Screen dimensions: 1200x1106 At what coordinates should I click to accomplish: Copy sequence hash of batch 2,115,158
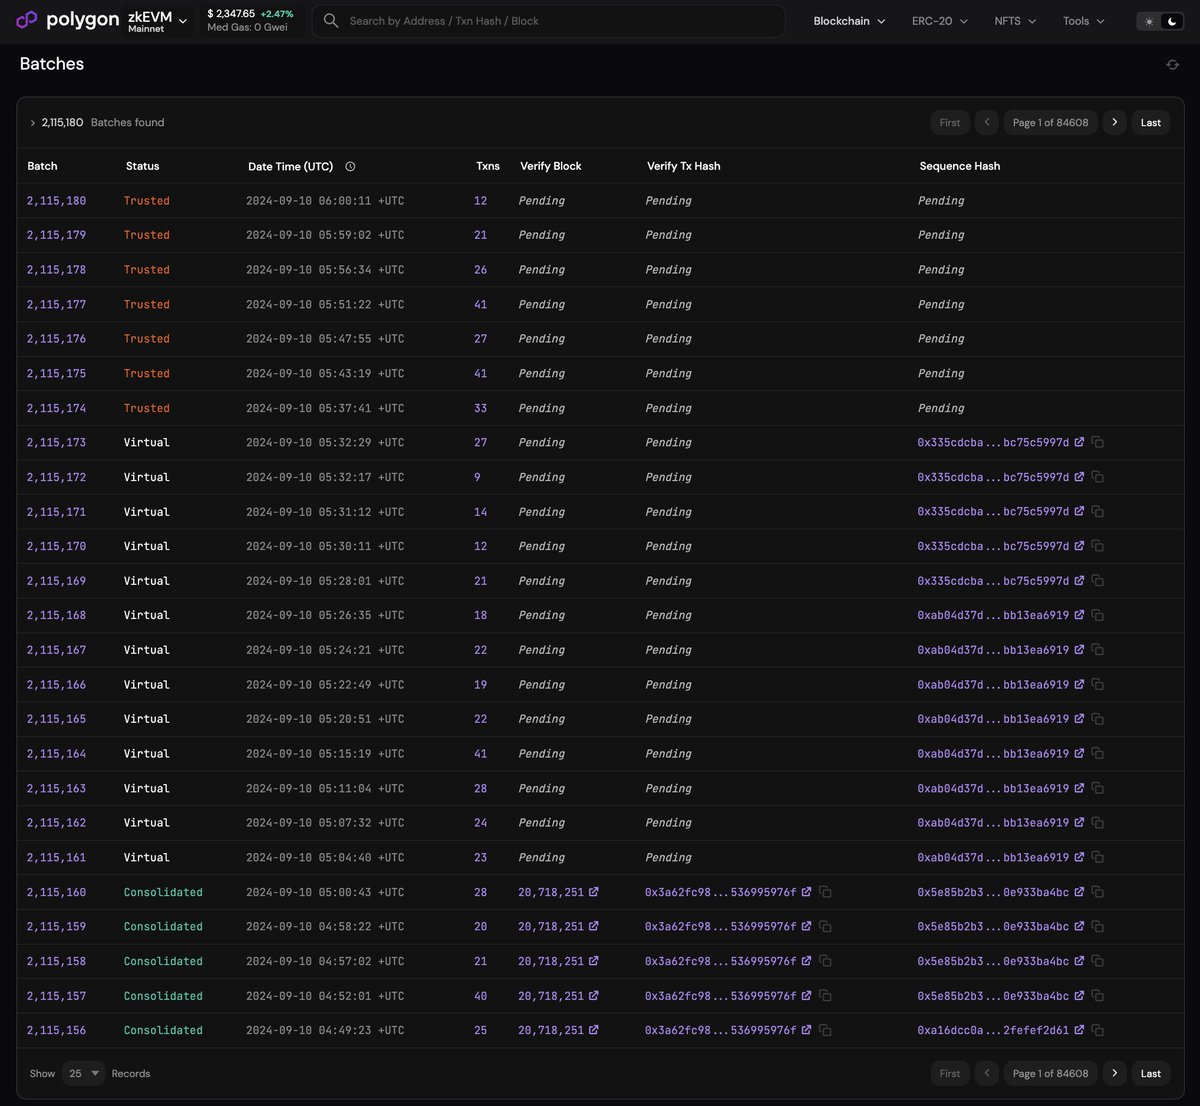point(1098,961)
